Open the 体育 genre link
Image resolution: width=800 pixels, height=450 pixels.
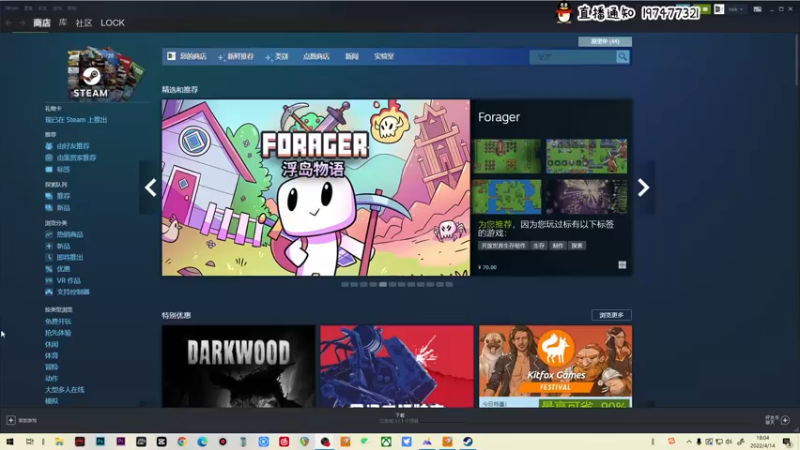pos(52,356)
